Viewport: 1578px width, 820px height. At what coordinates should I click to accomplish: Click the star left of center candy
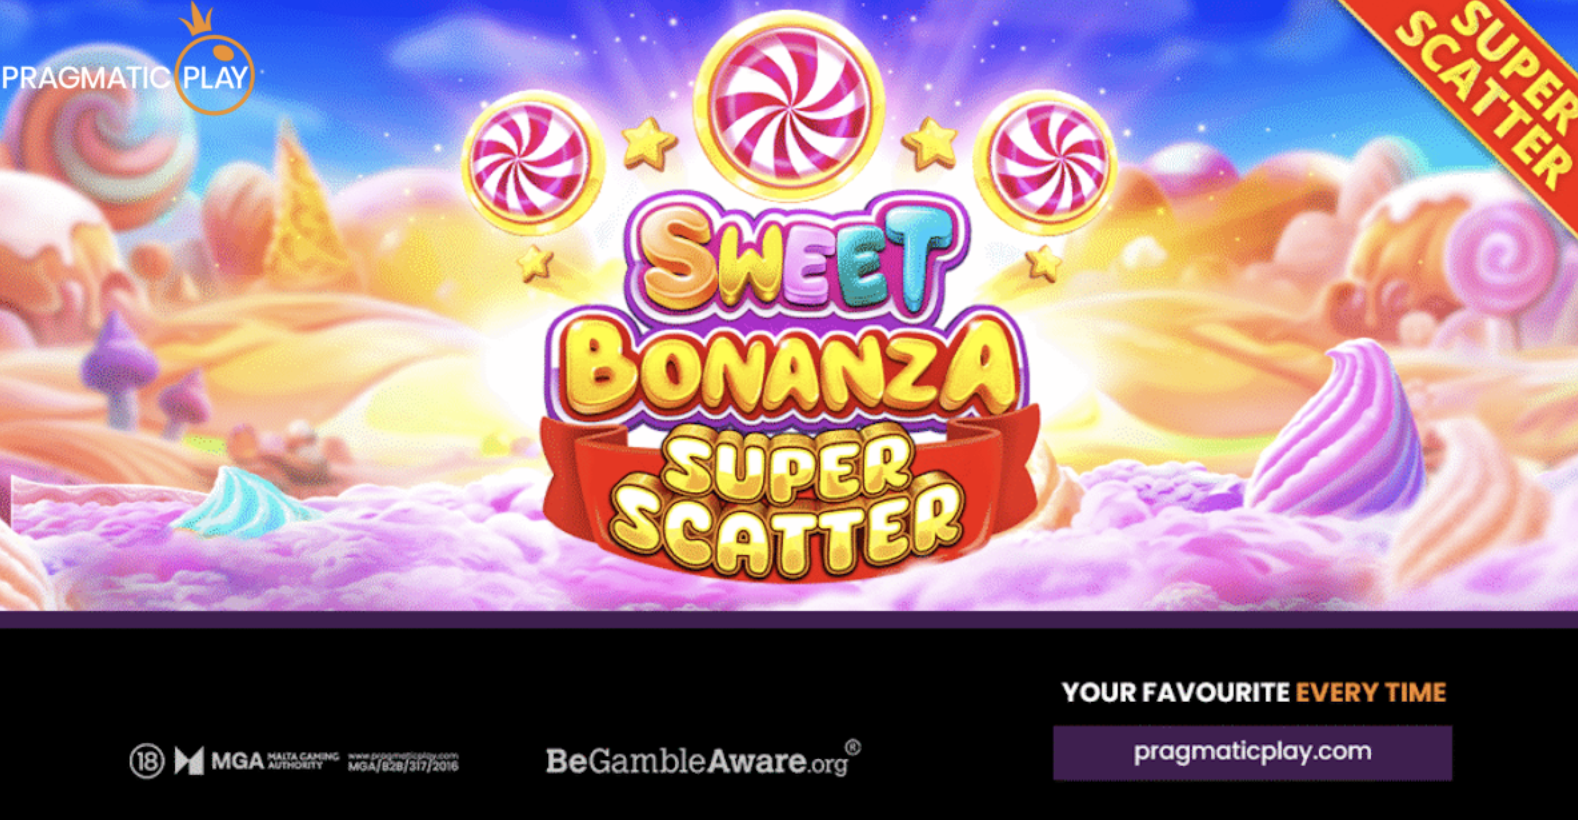pos(648,143)
